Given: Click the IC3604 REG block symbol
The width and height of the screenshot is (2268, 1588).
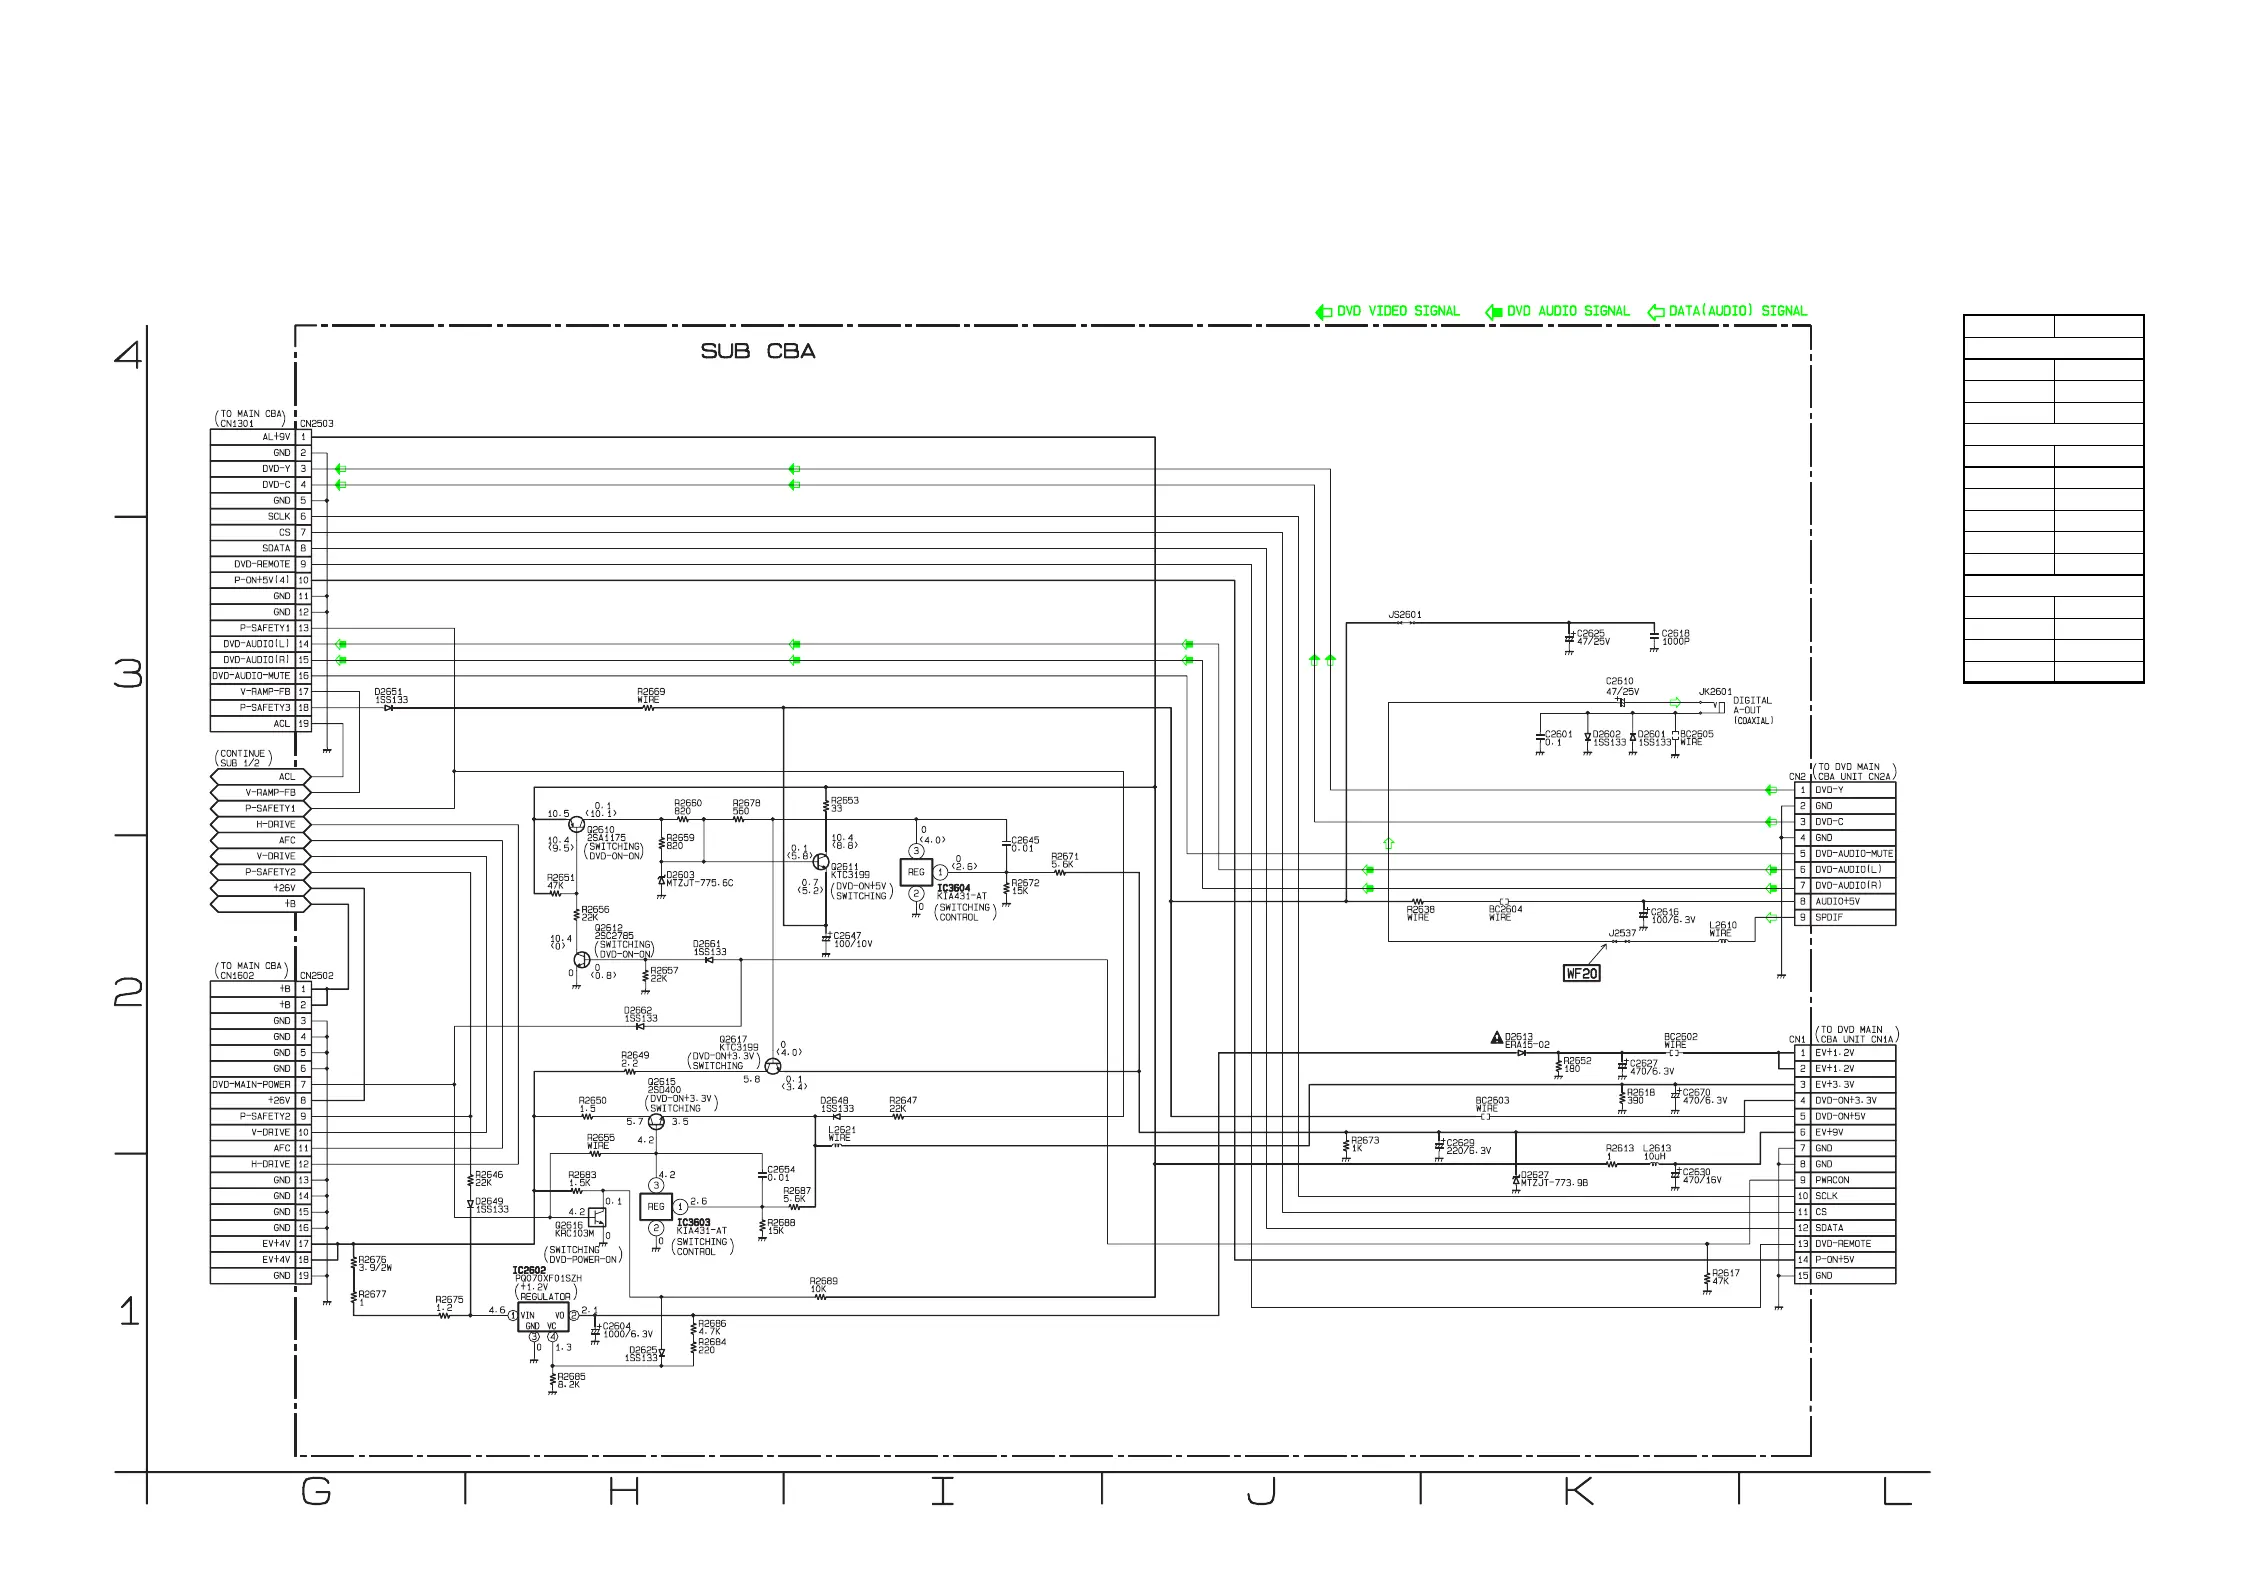Looking at the screenshot, I should click(x=916, y=872).
